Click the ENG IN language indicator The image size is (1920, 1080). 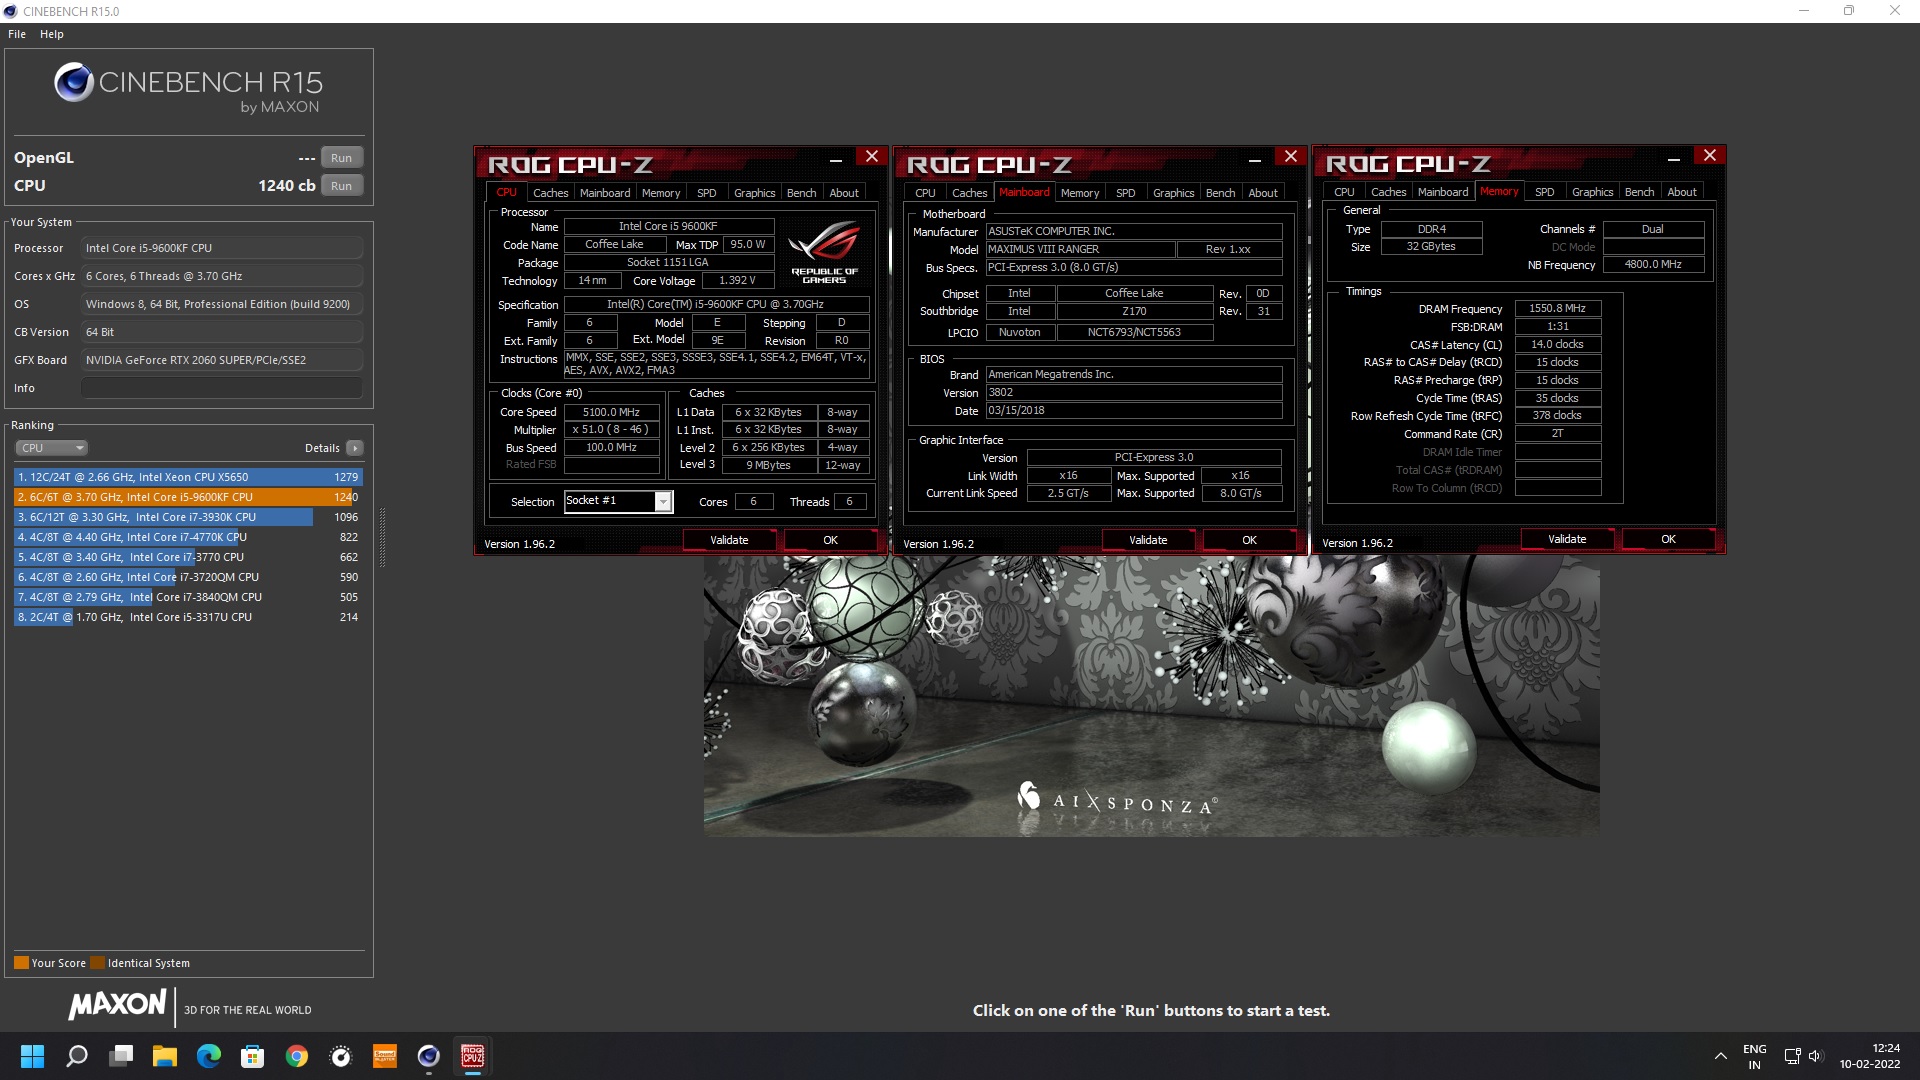pyautogui.click(x=1755, y=1056)
